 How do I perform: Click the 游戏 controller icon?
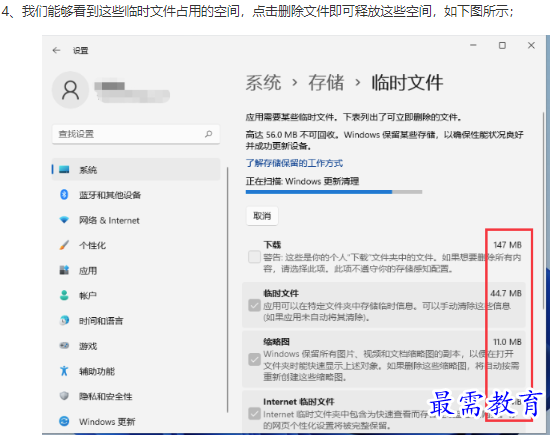tap(64, 345)
